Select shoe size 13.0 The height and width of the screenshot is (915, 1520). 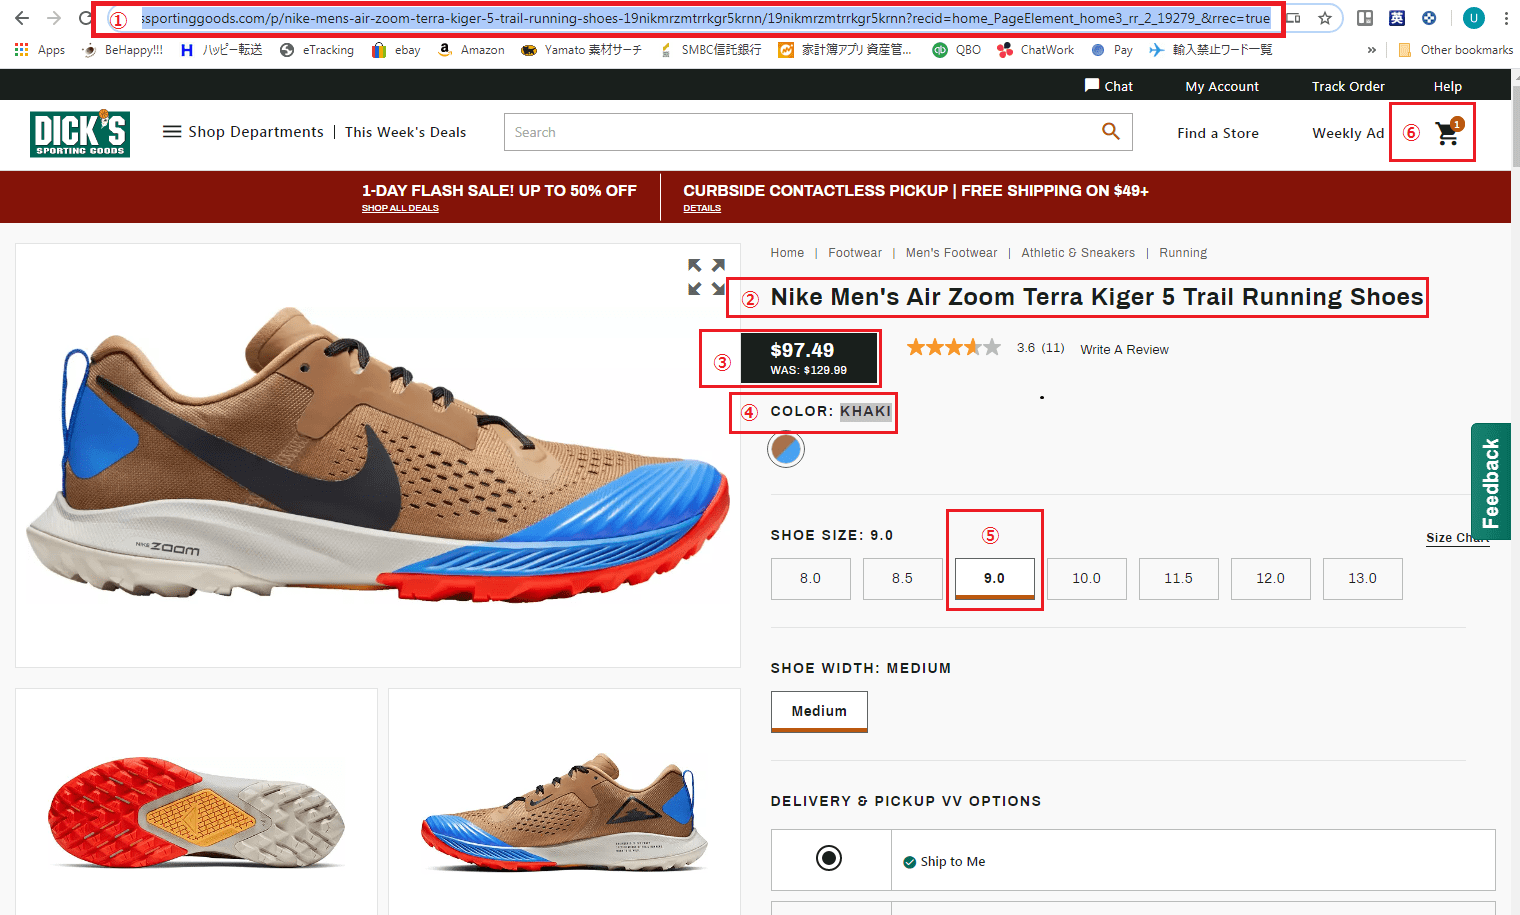[x=1362, y=578]
